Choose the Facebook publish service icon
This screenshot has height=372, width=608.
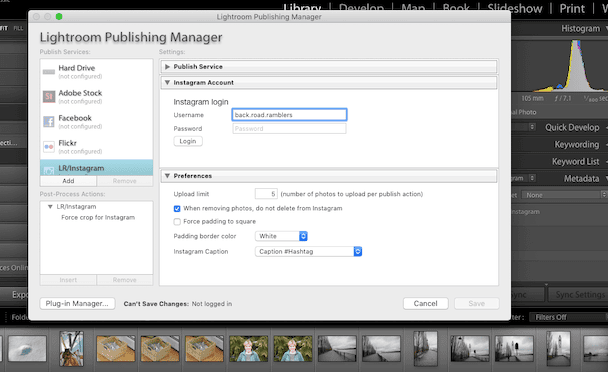point(49,122)
